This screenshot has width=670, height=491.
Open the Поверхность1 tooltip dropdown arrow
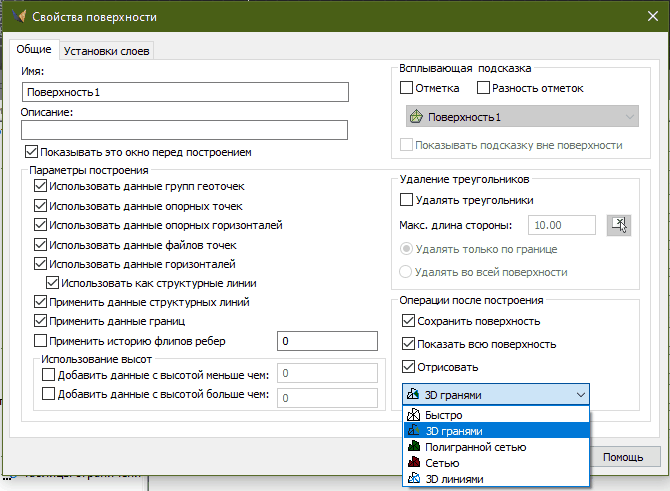629,117
